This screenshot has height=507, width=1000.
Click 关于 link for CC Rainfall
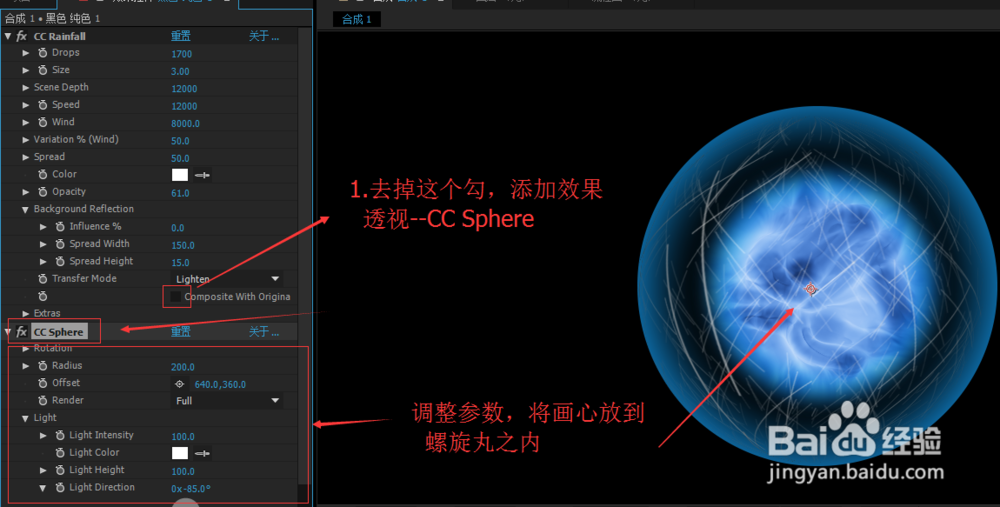263,36
